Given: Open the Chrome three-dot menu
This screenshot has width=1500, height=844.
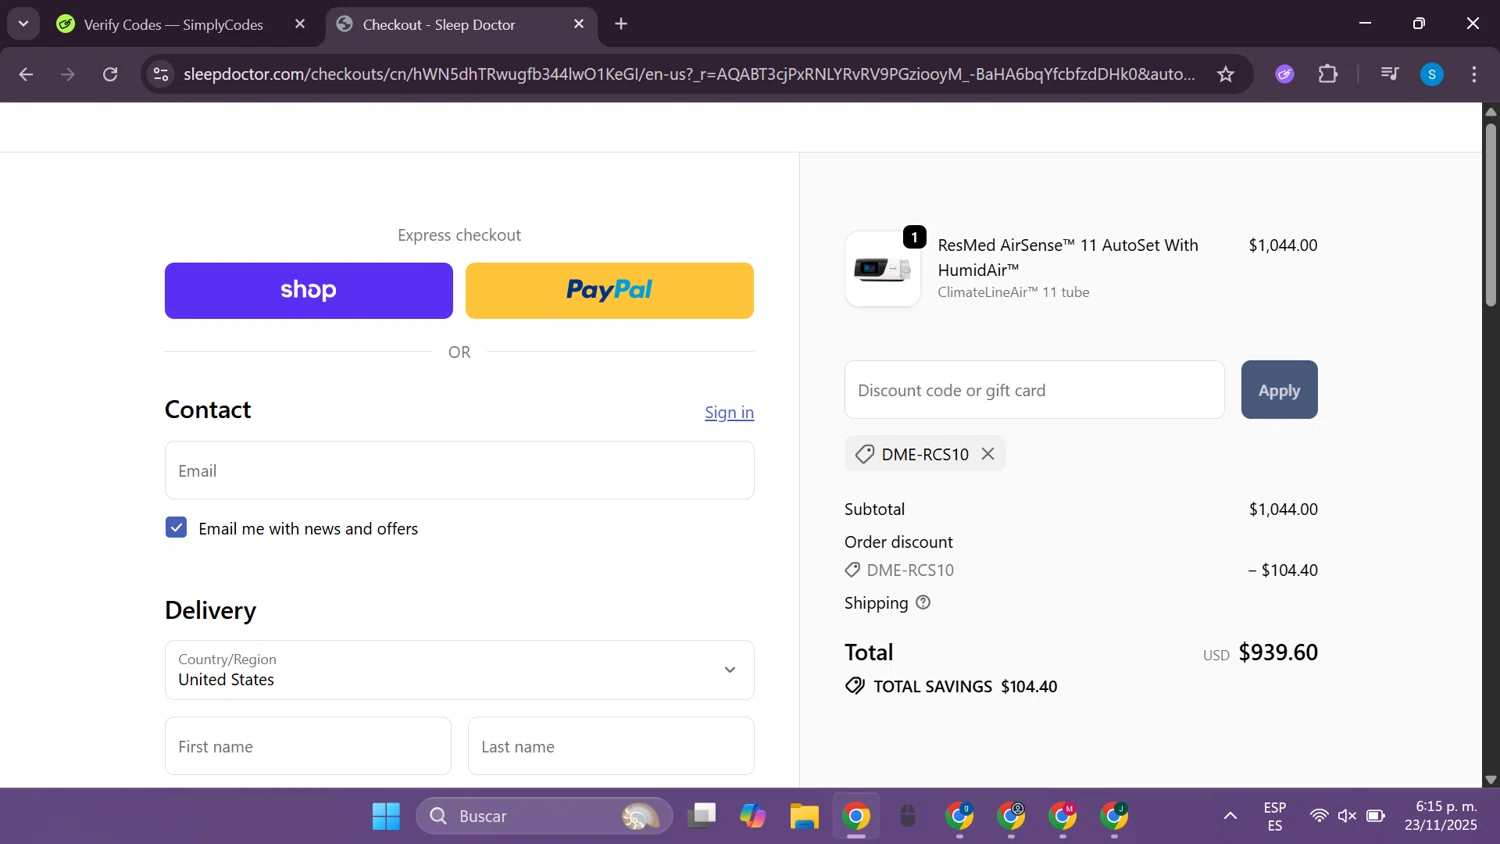Looking at the screenshot, I should coord(1474,74).
